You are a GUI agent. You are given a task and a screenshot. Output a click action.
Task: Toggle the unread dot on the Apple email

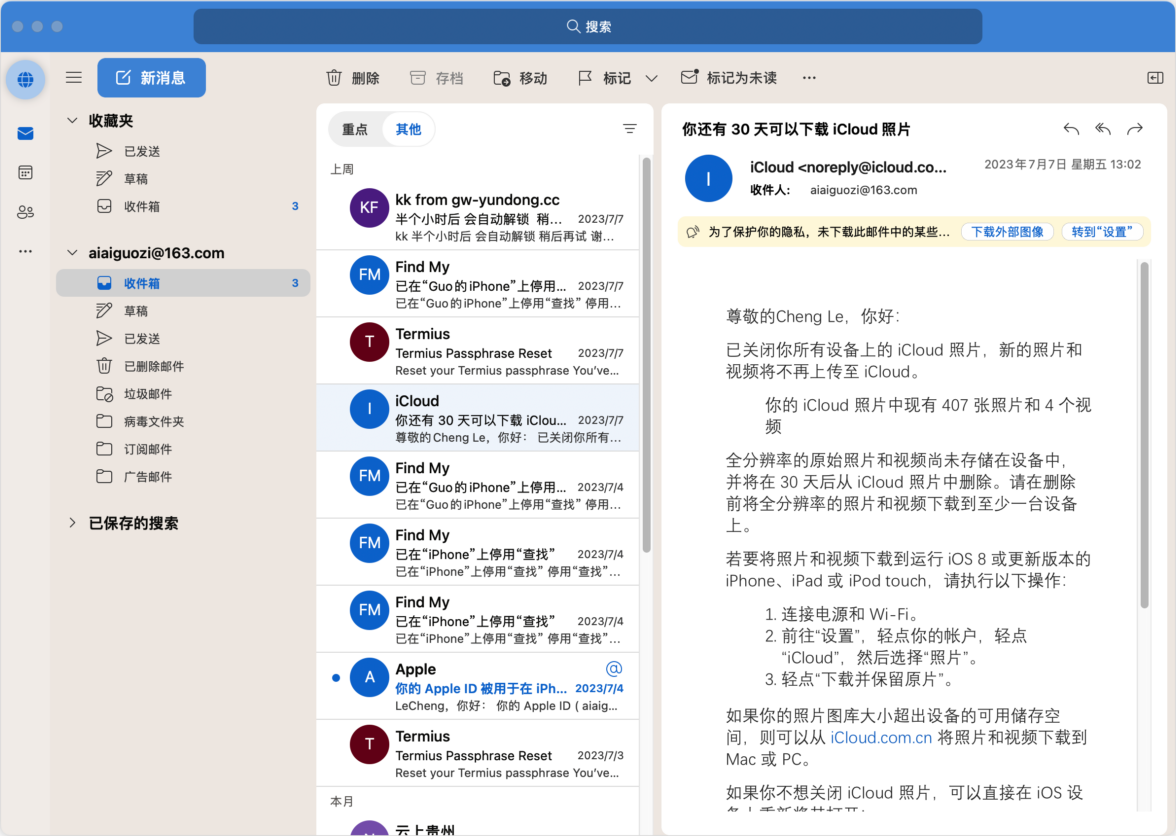(x=336, y=677)
